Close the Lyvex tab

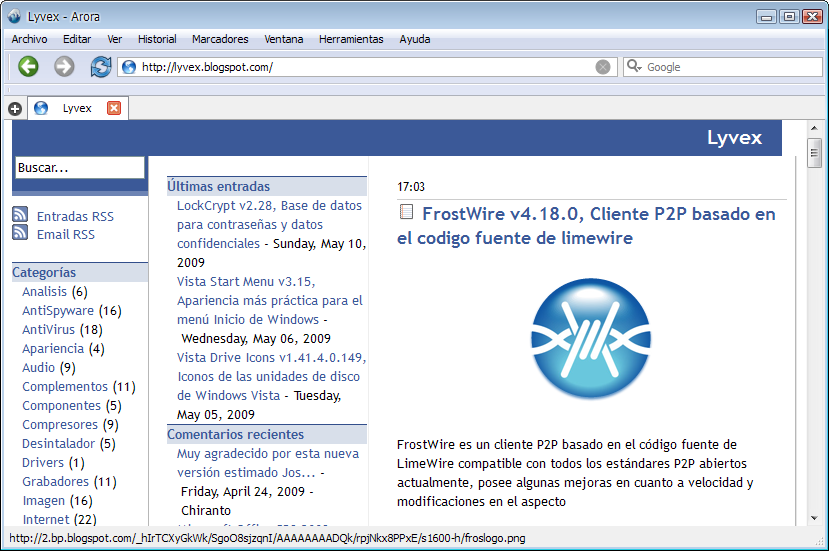(x=113, y=108)
